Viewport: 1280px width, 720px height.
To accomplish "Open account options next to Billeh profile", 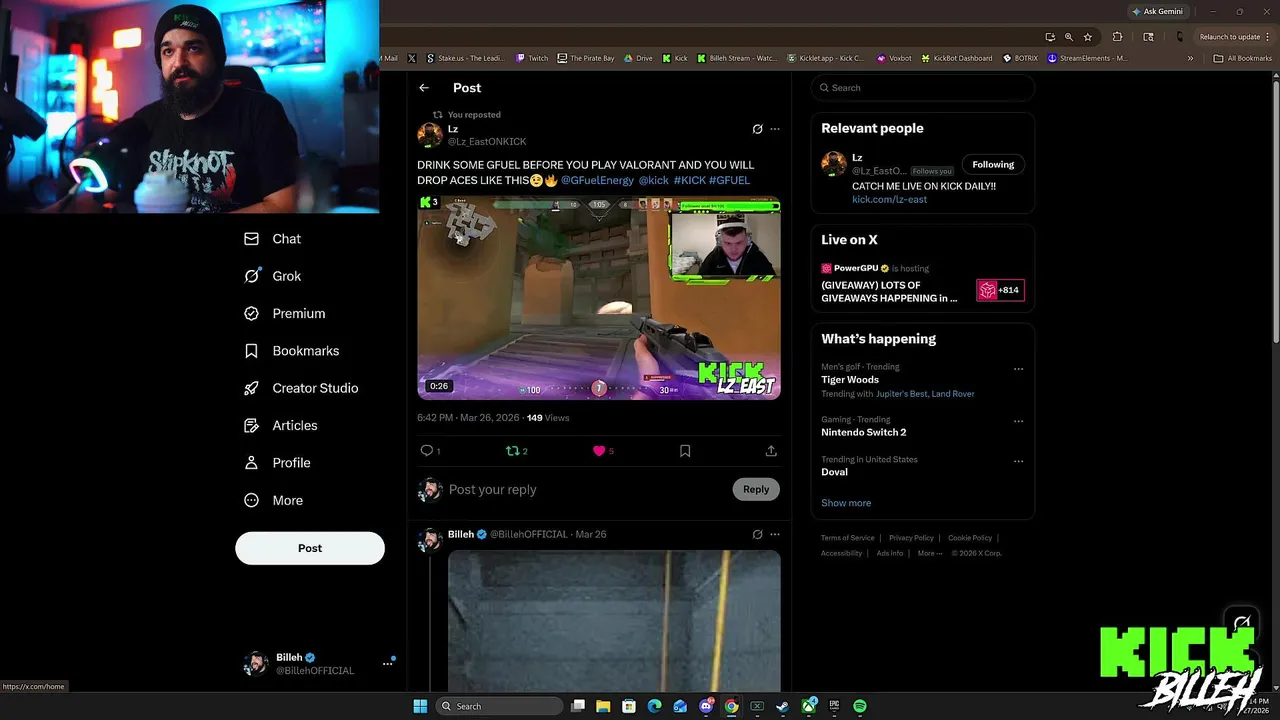I will pyautogui.click(x=387, y=663).
